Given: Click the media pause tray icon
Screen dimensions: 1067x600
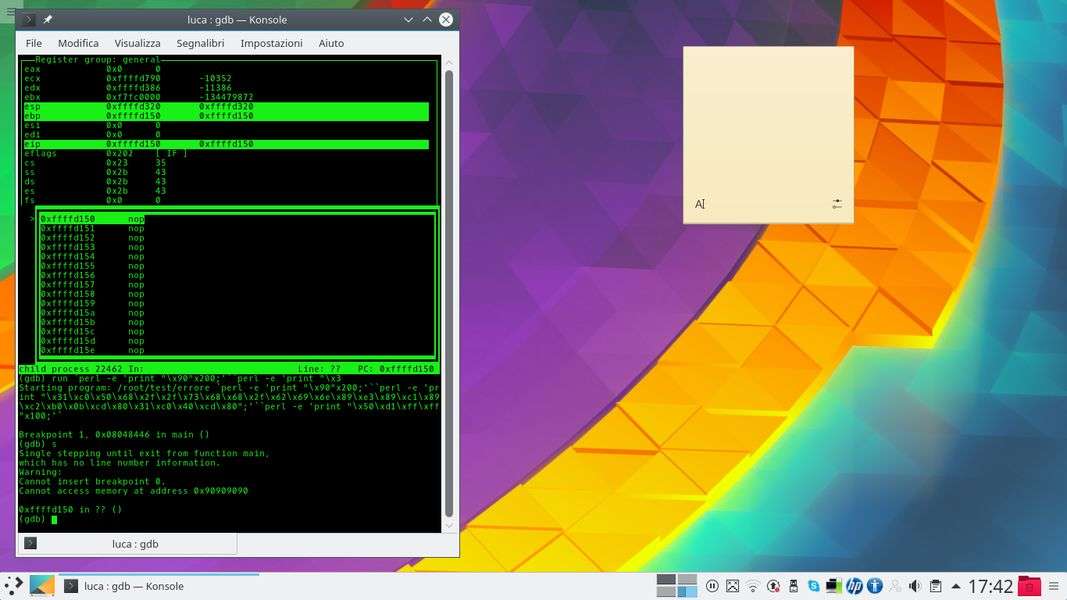Looking at the screenshot, I should (712, 586).
